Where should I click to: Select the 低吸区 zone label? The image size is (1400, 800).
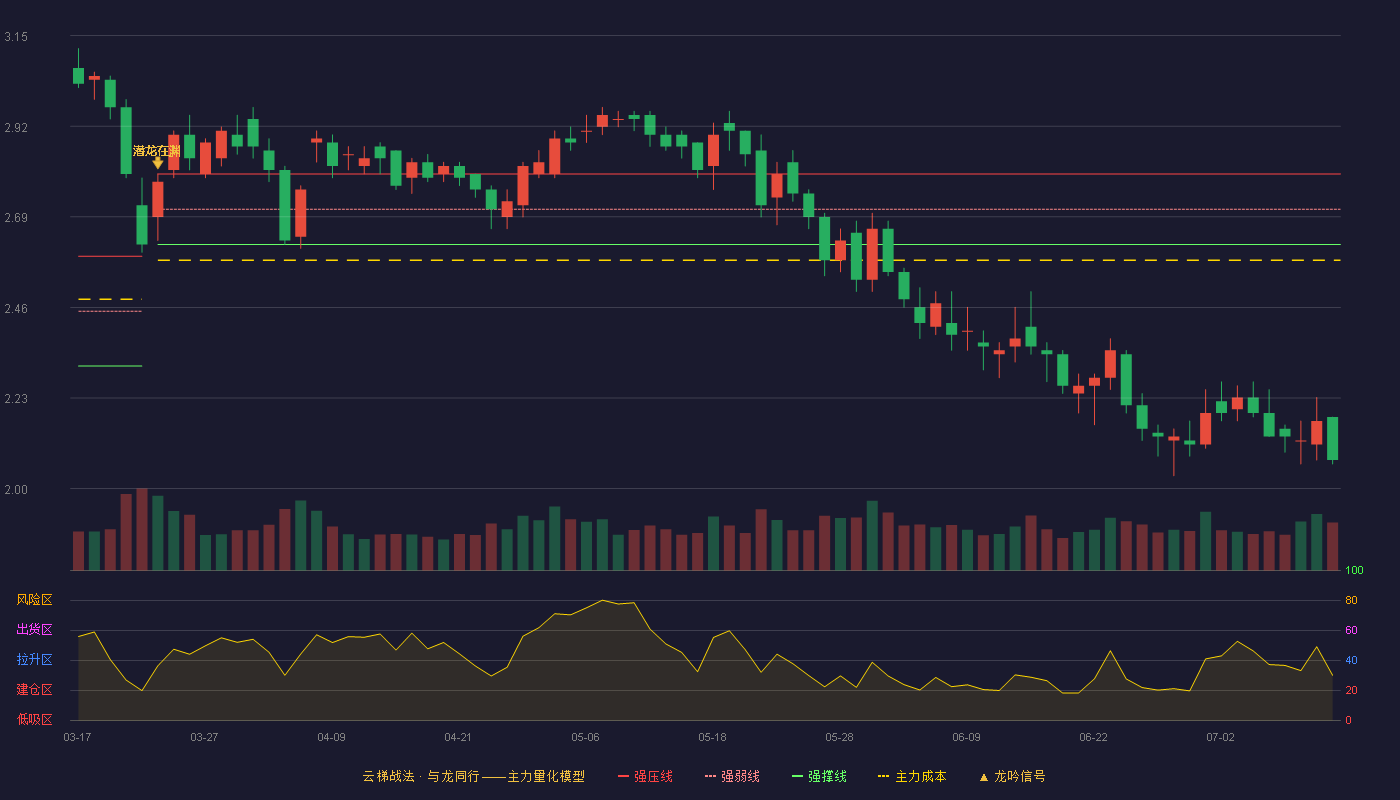(x=34, y=719)
